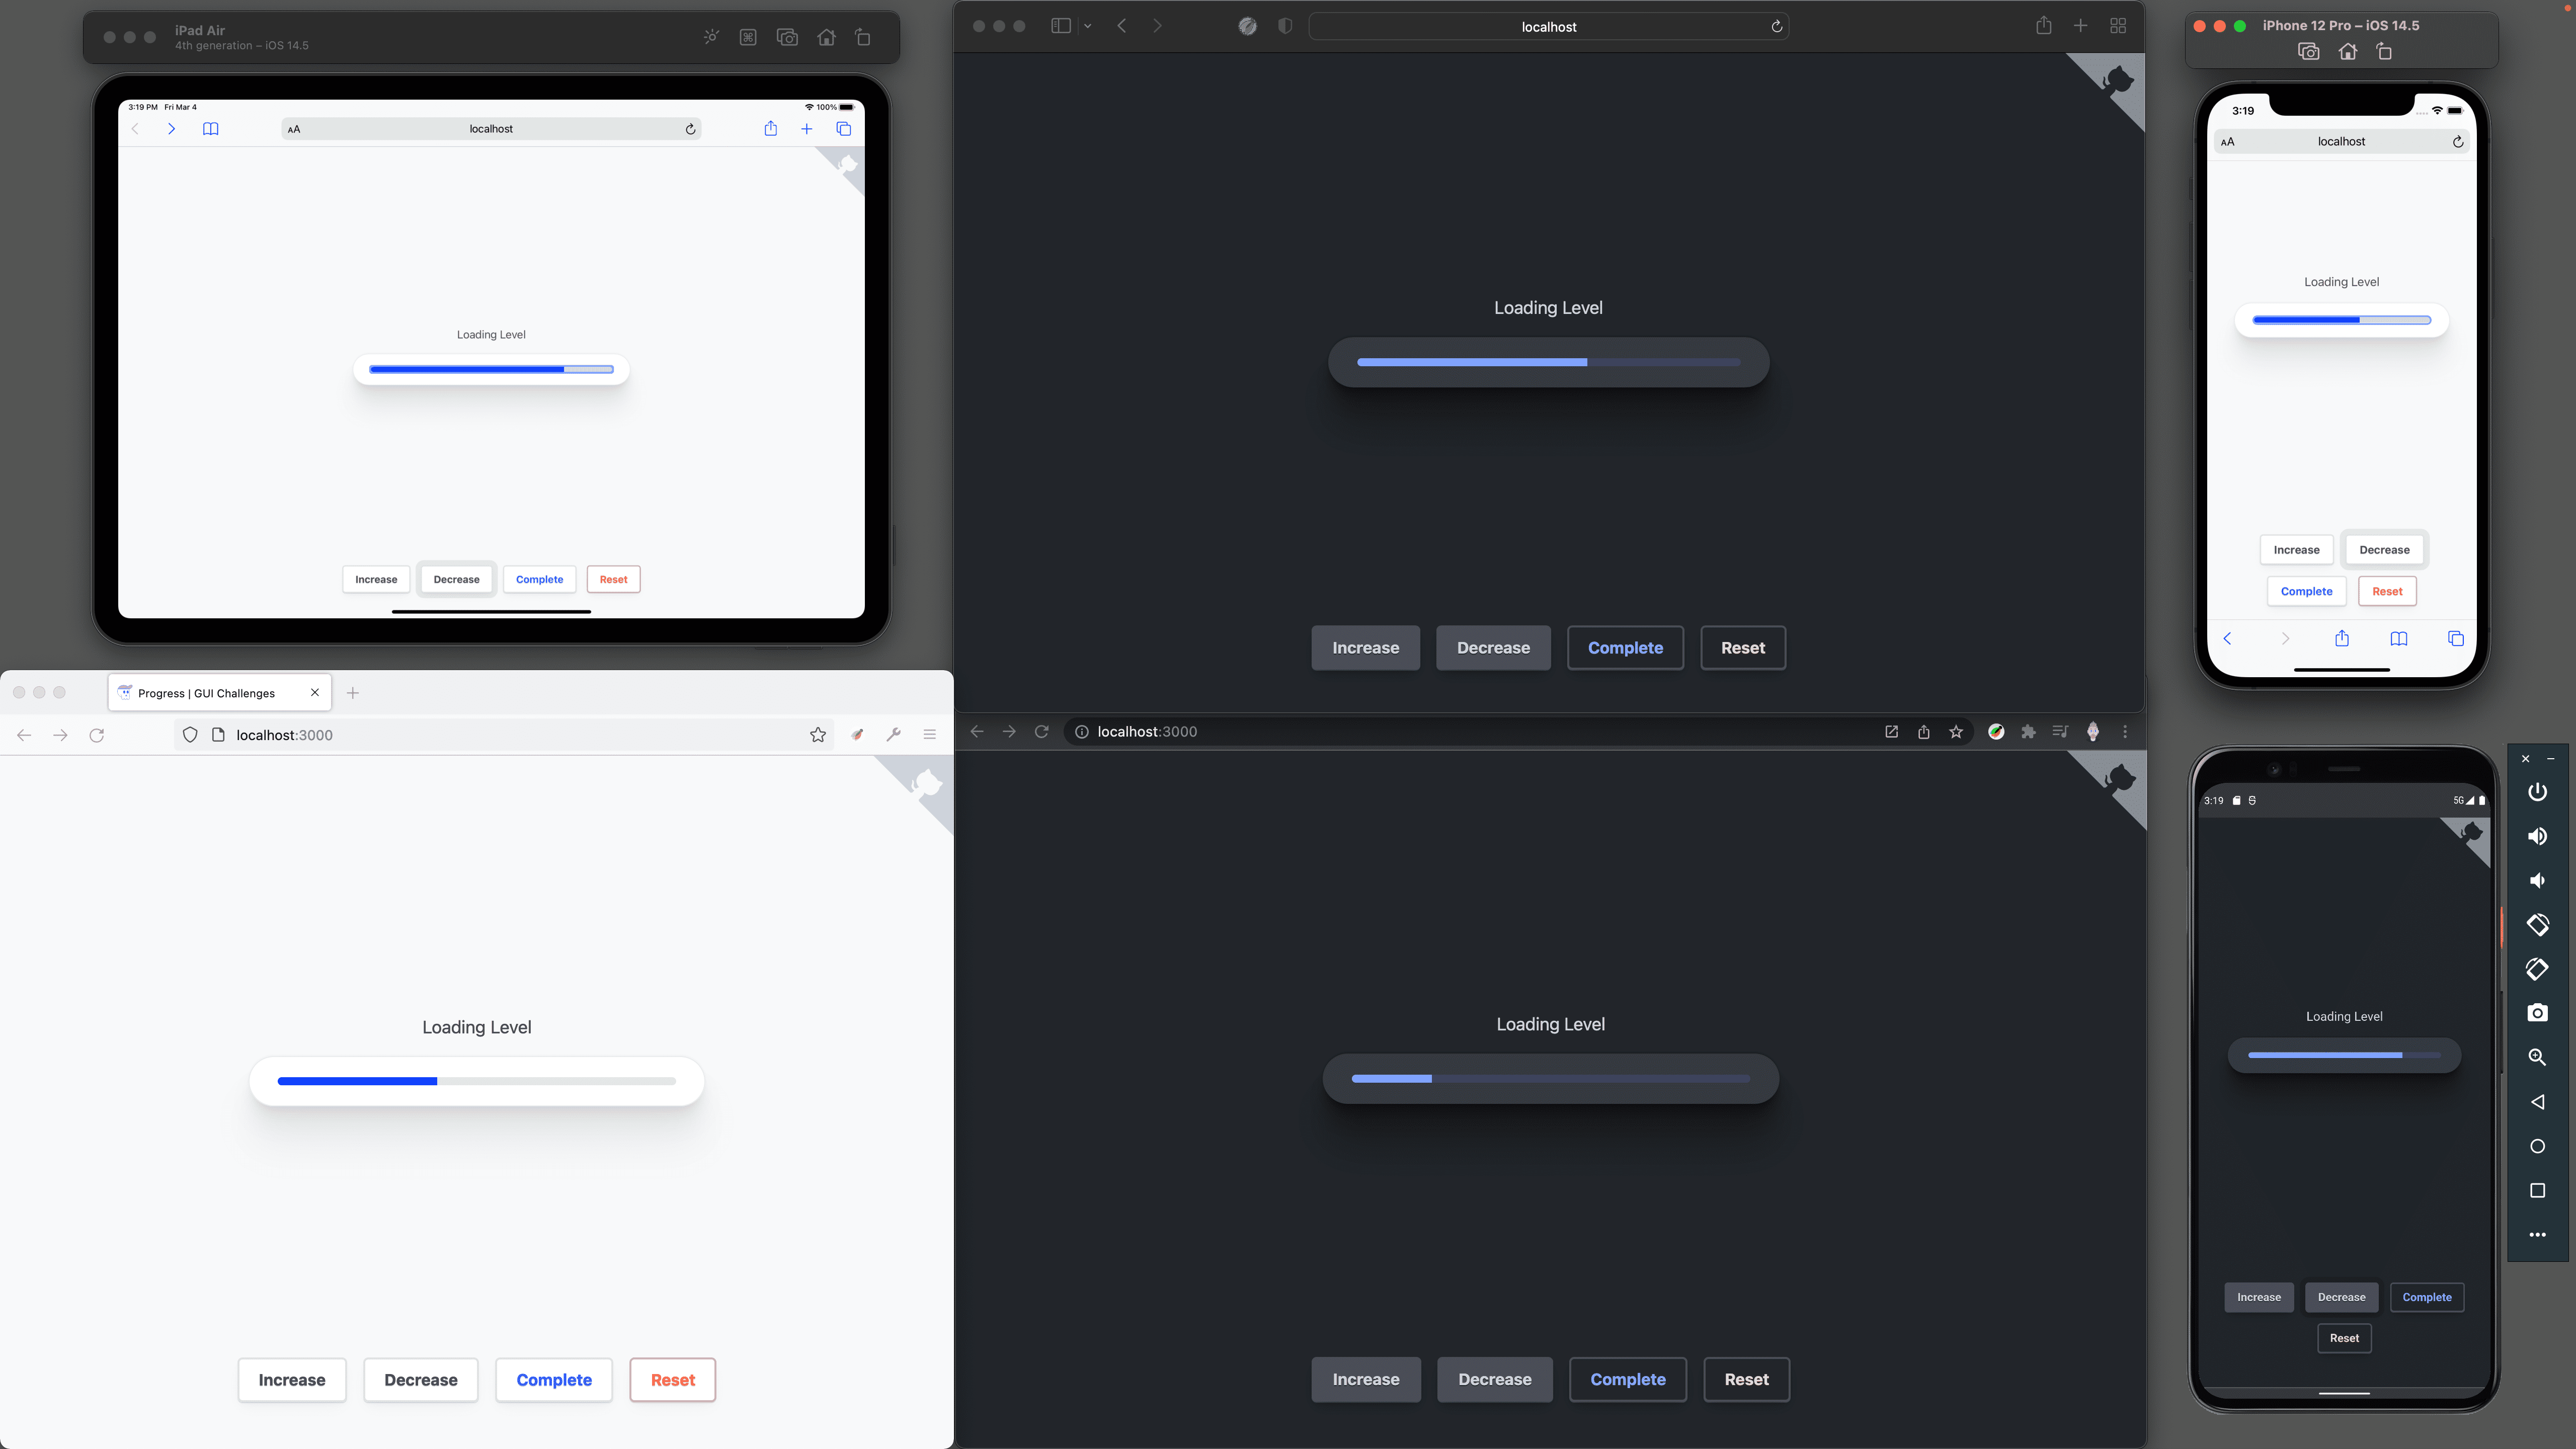
Task: Toggle dark mode icon in desktop Safari toolbar
Action: [1284, 25]
